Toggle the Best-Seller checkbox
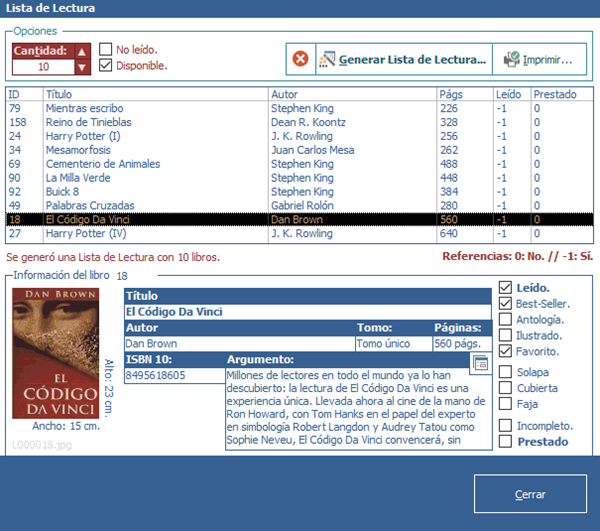 [x=505, y=304]
